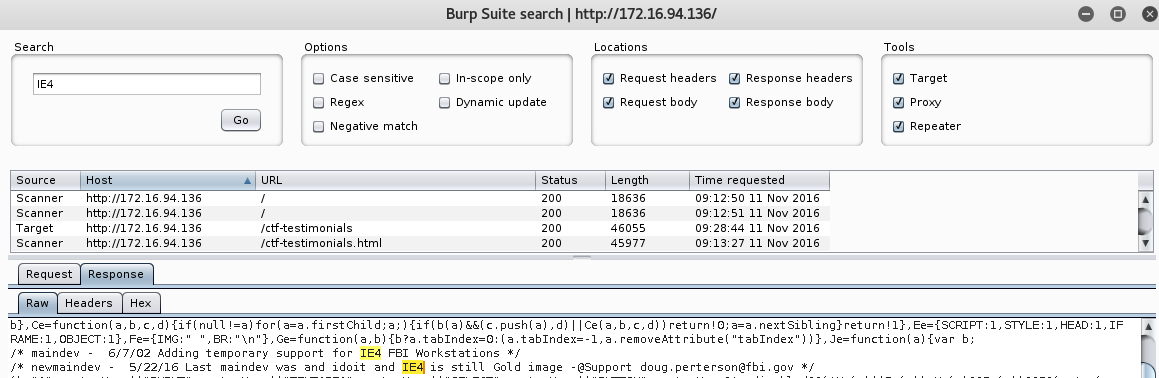Open the Headers view tab
Viewport: 1159px width, 378px height.
[x=89, y=303]
